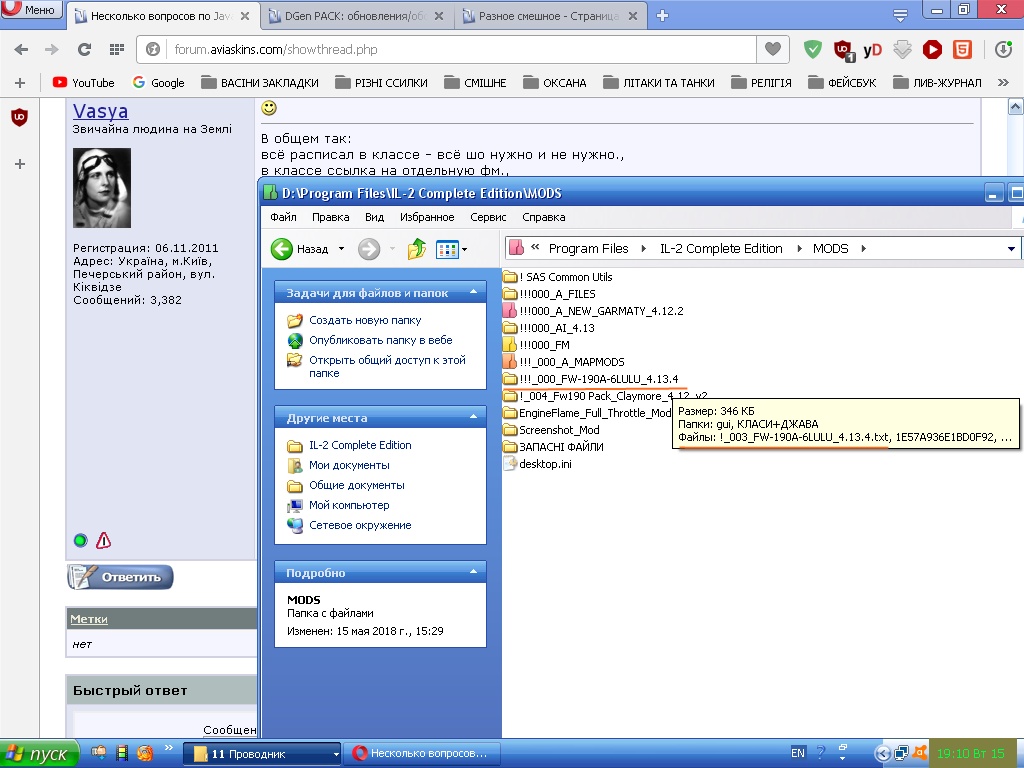Open the Справка menu

tap(543, 217)
